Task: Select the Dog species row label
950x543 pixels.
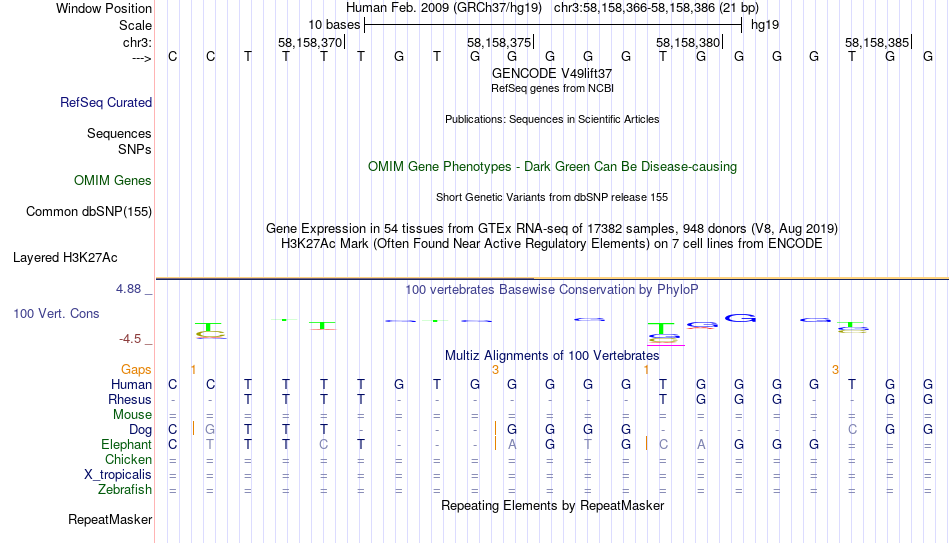Action: point(140,430)
